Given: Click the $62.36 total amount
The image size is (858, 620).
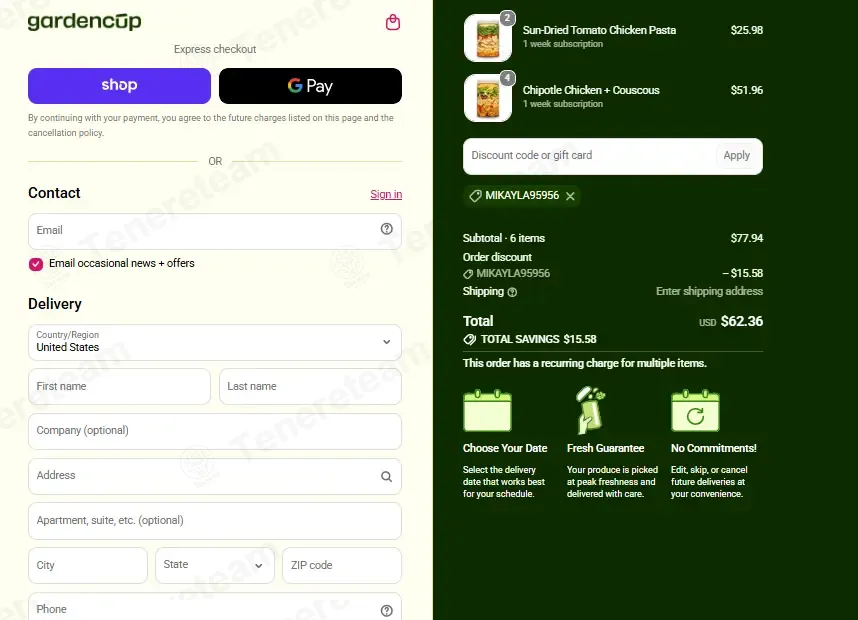Looking at the screenshot, I should 741,321.
